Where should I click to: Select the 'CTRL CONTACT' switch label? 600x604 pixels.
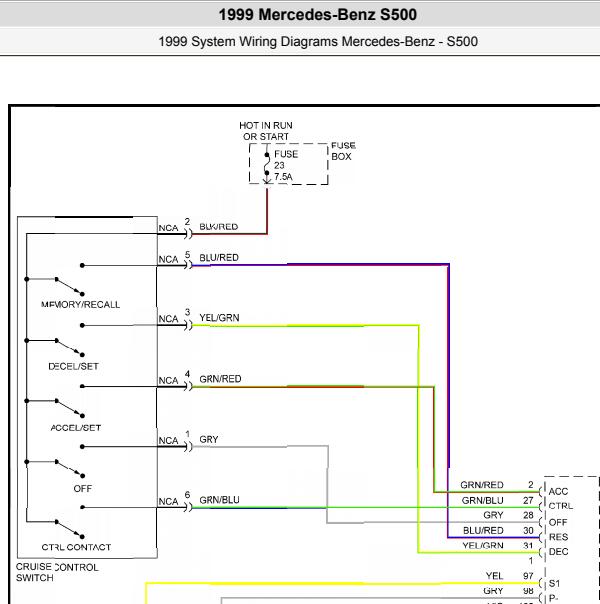[x=76, y=547]
